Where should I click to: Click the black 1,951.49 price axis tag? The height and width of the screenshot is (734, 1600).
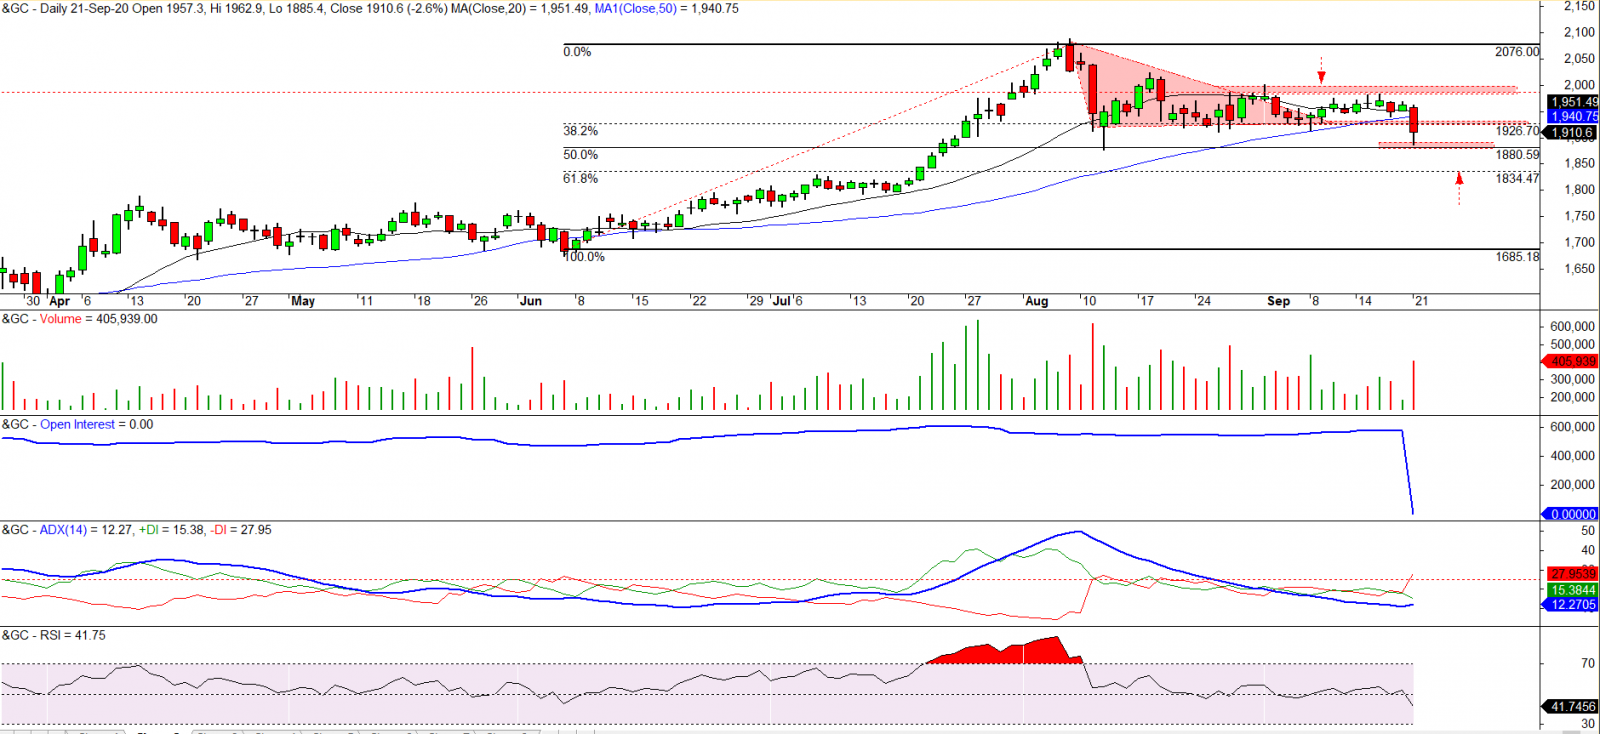point(1573,102)
